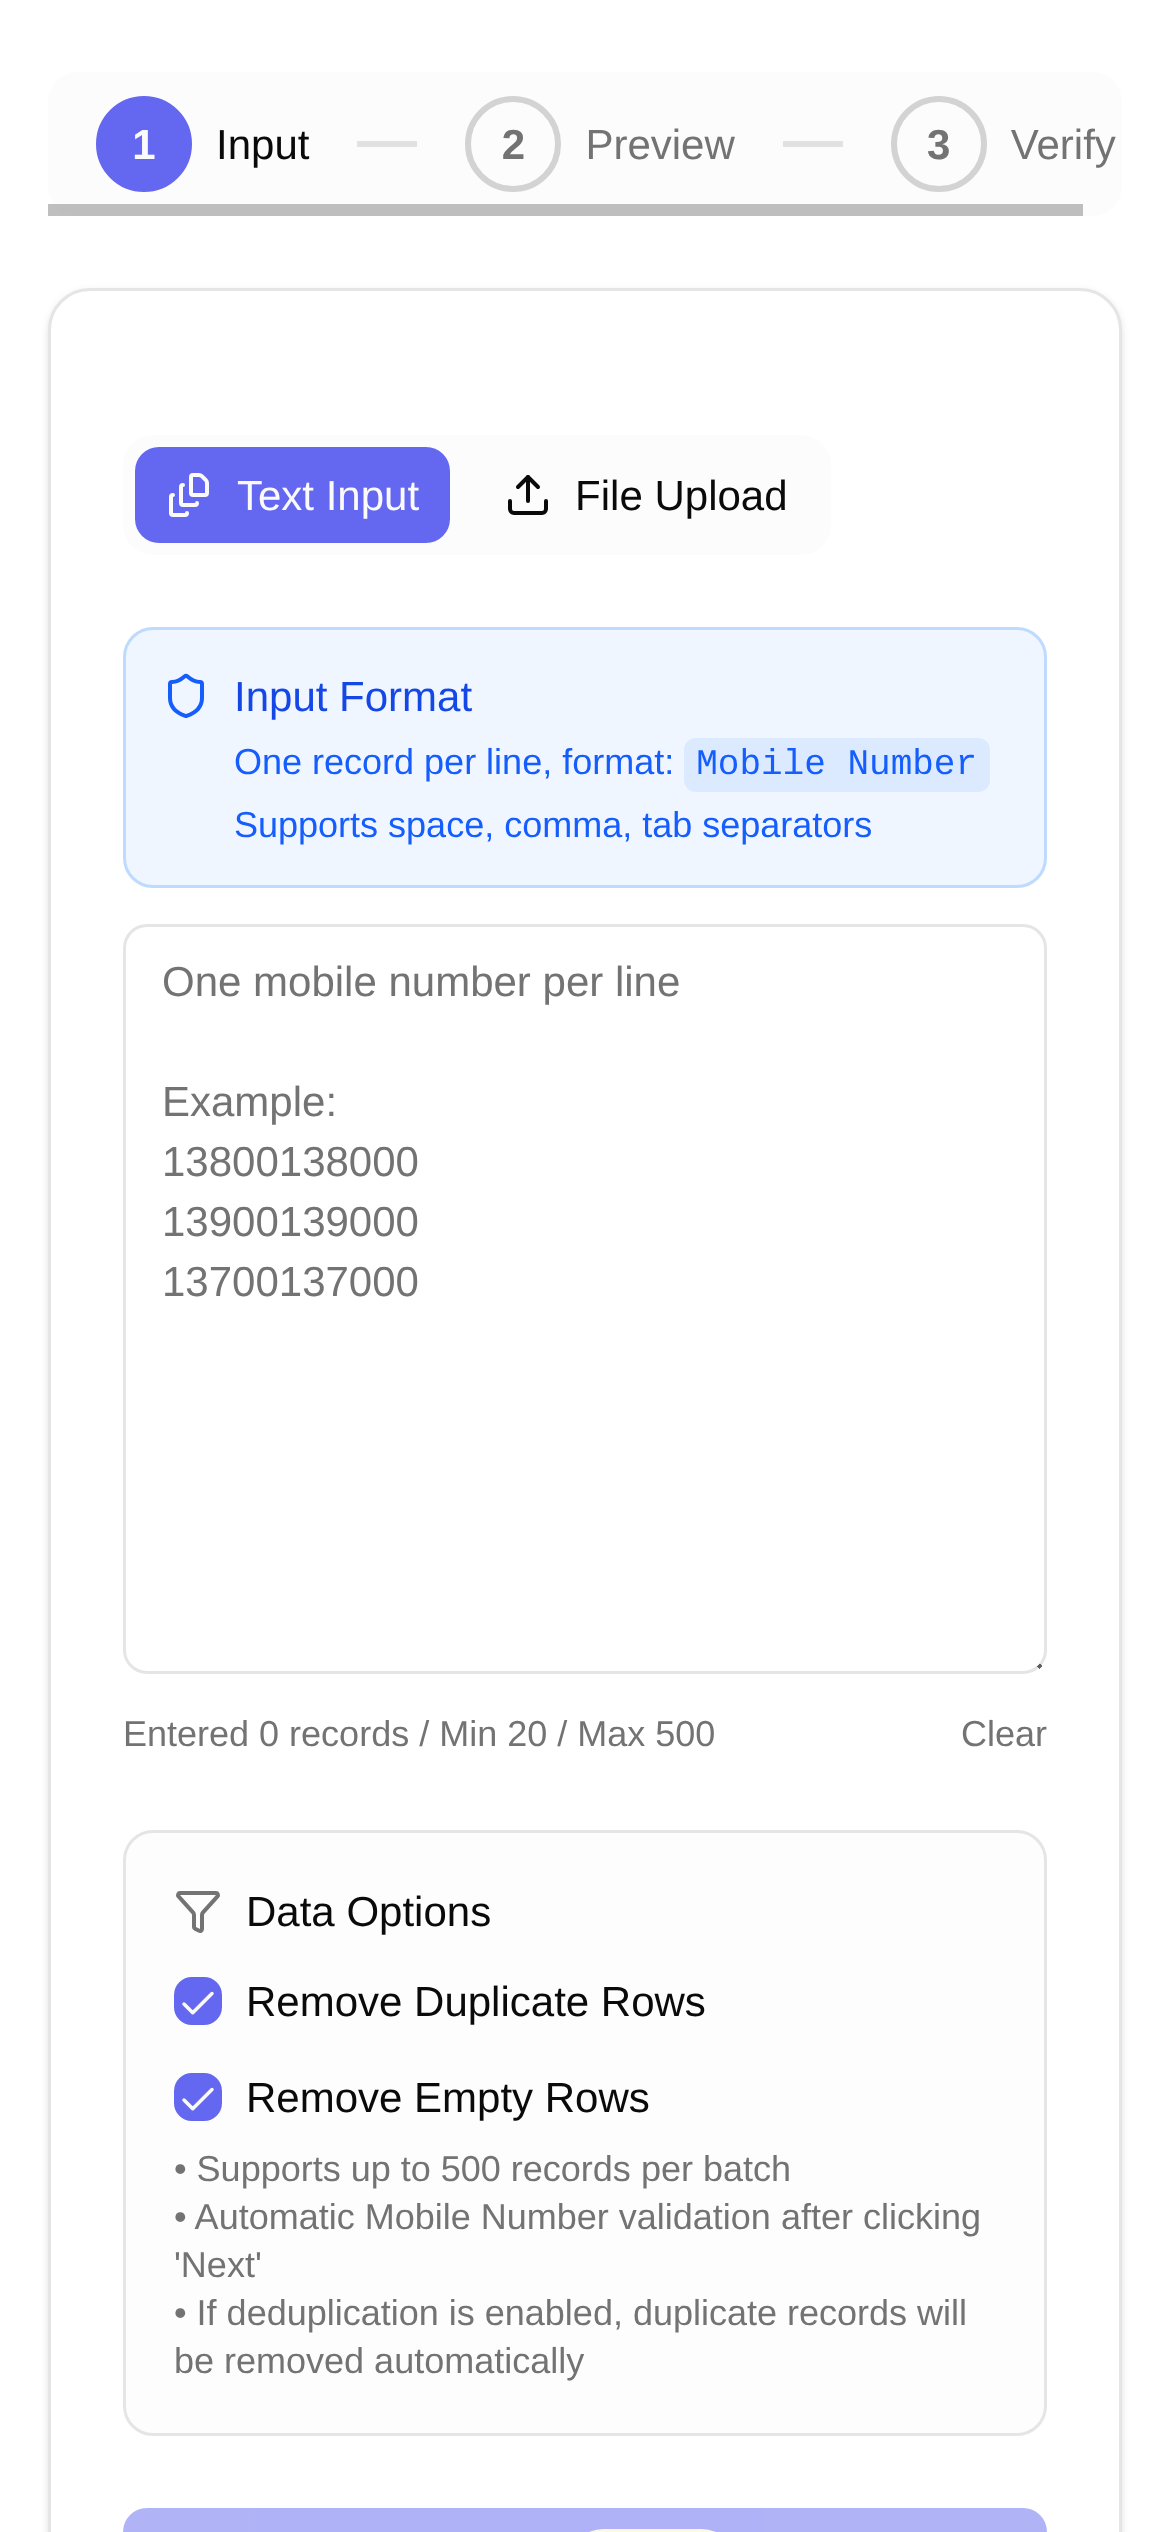Click the step 3 Verify circle

pyautogui.click(x=938, y=144)
